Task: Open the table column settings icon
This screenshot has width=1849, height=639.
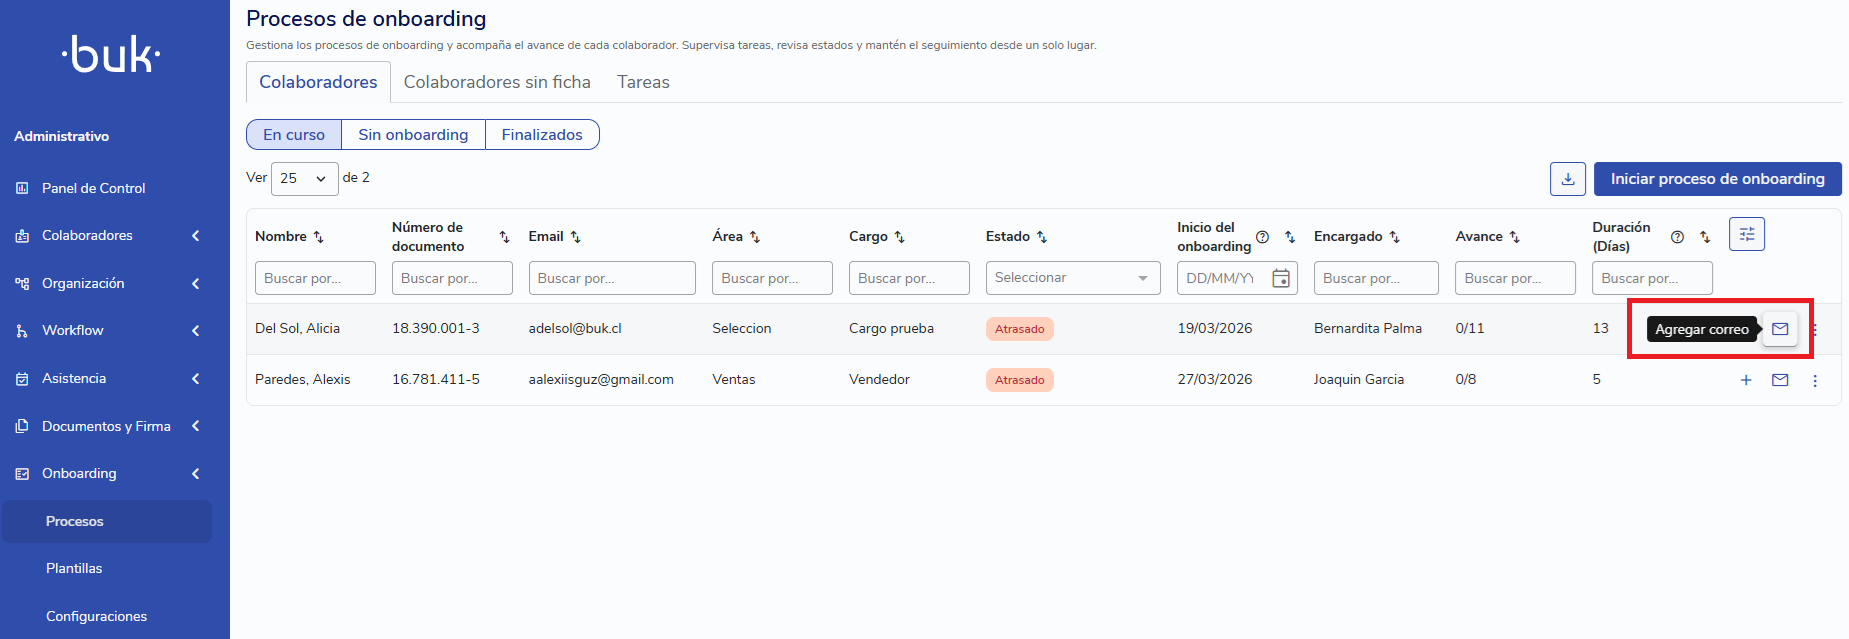Action: point(1746,234)
